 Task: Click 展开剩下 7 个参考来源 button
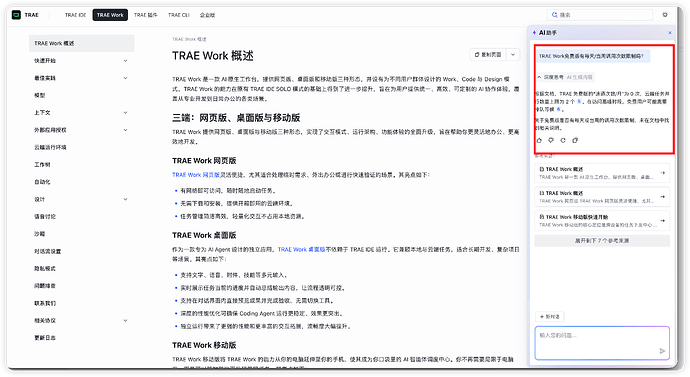click(x=602, y=241)
